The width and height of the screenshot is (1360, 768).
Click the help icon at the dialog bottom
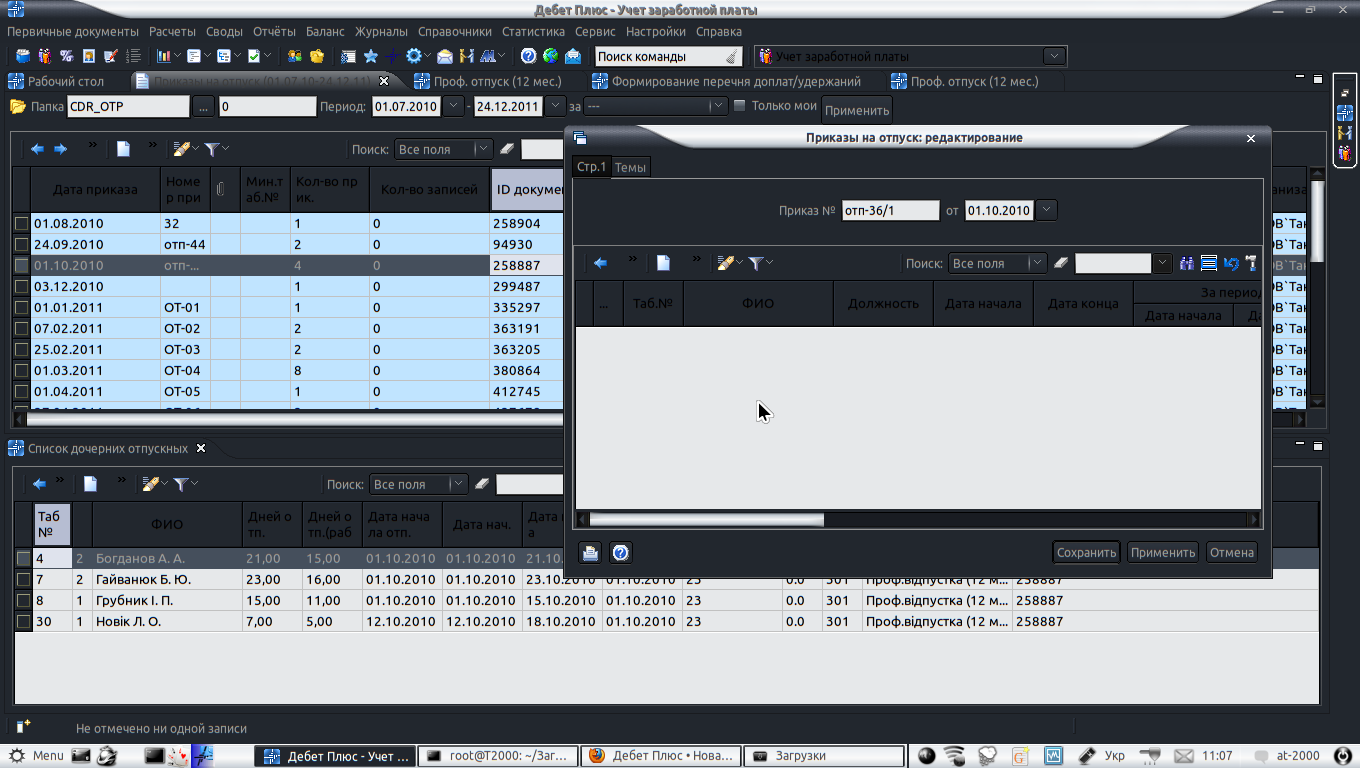click(620, 552)
